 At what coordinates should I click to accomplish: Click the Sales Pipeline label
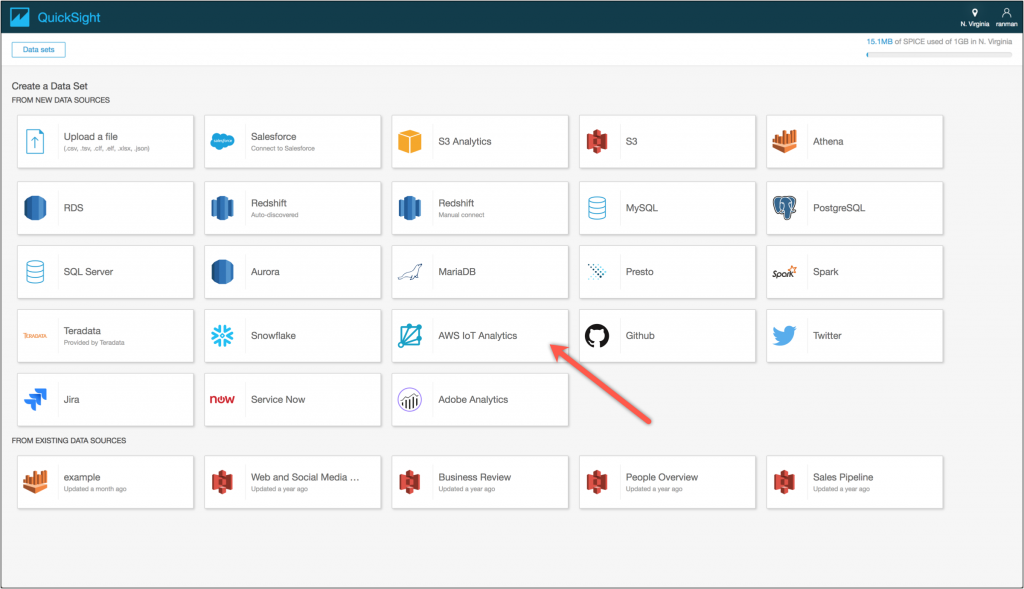click(x=843, y=477)
